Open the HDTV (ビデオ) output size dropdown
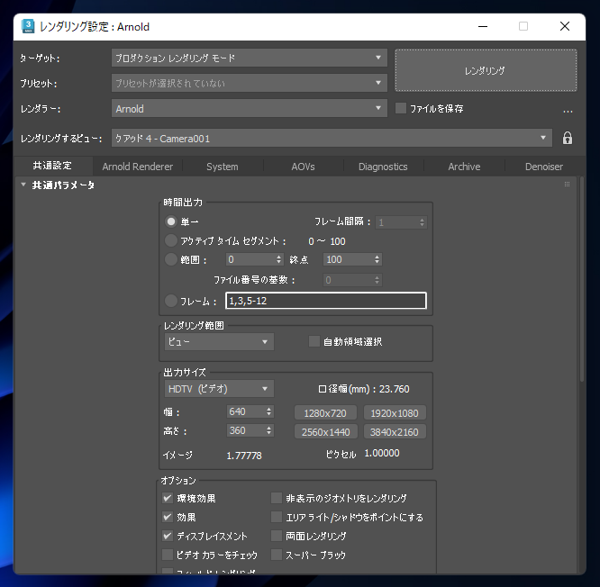Image resolution: width=600 pixels, height=587 pixels. [219, 389]
